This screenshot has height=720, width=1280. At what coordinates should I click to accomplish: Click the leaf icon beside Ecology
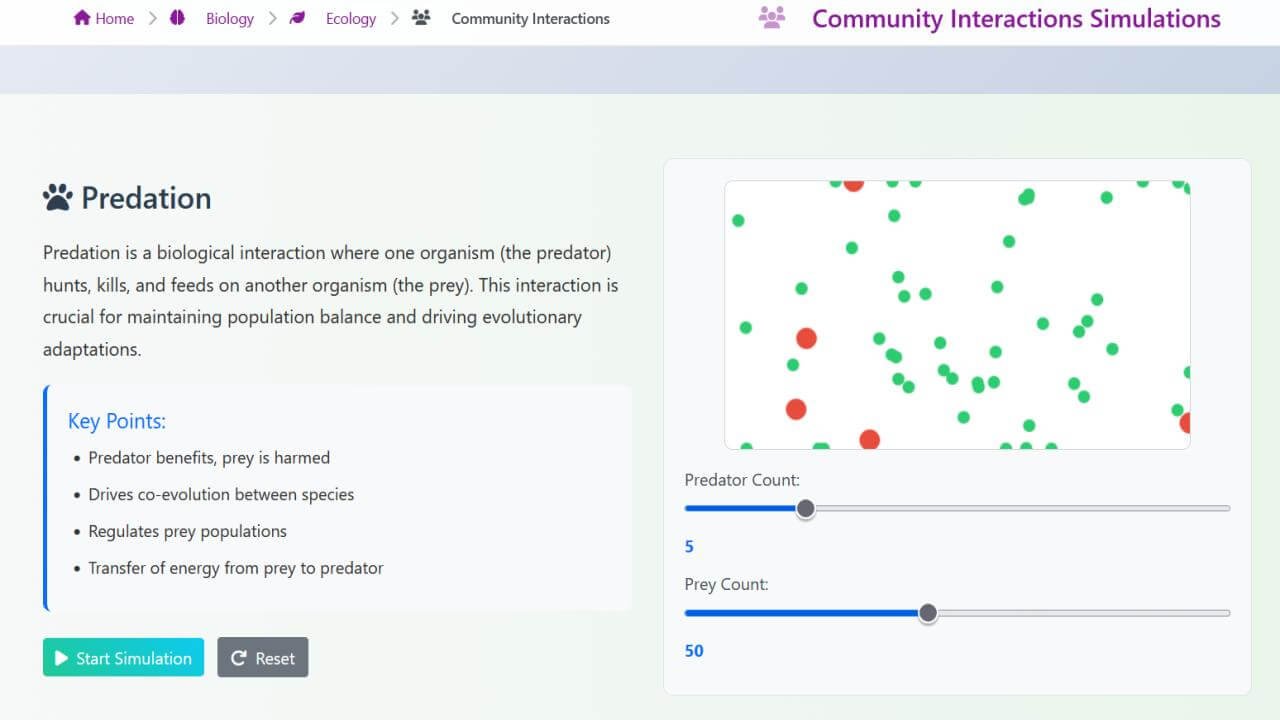(x=297, y=18)
